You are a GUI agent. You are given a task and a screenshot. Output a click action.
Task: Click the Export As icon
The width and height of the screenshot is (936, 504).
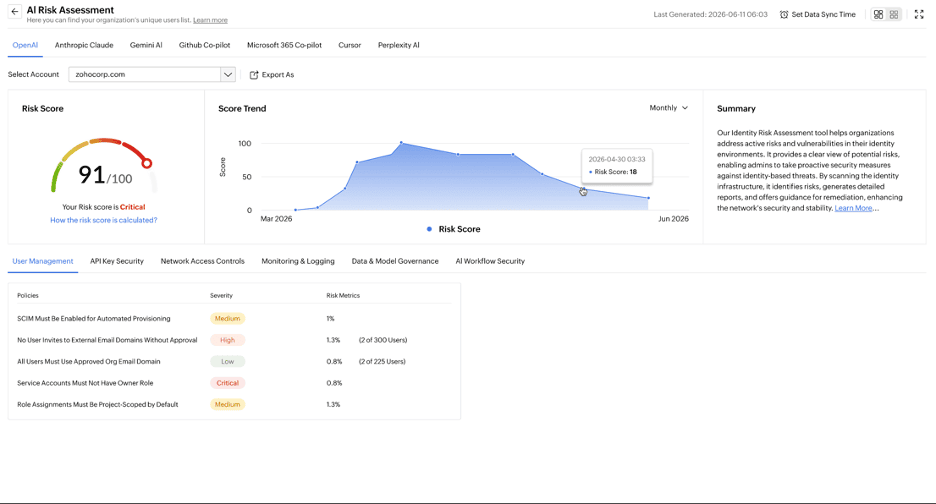coord(254,75)
